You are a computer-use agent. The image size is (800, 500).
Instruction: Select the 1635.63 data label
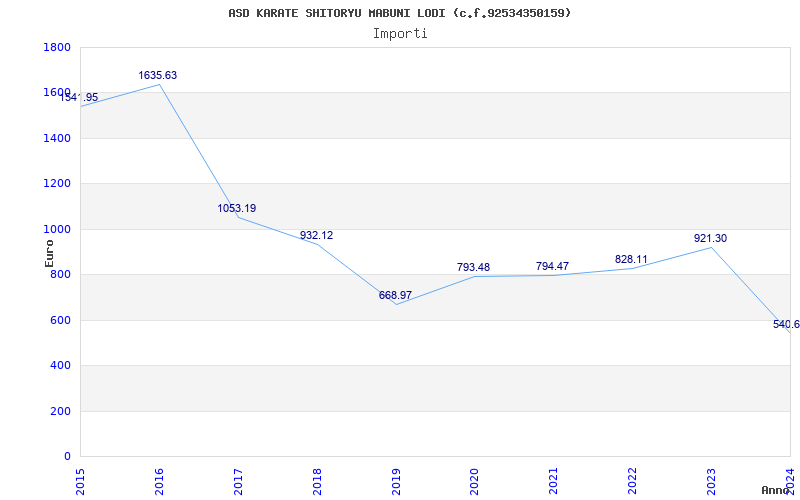[x=158, y=76]
